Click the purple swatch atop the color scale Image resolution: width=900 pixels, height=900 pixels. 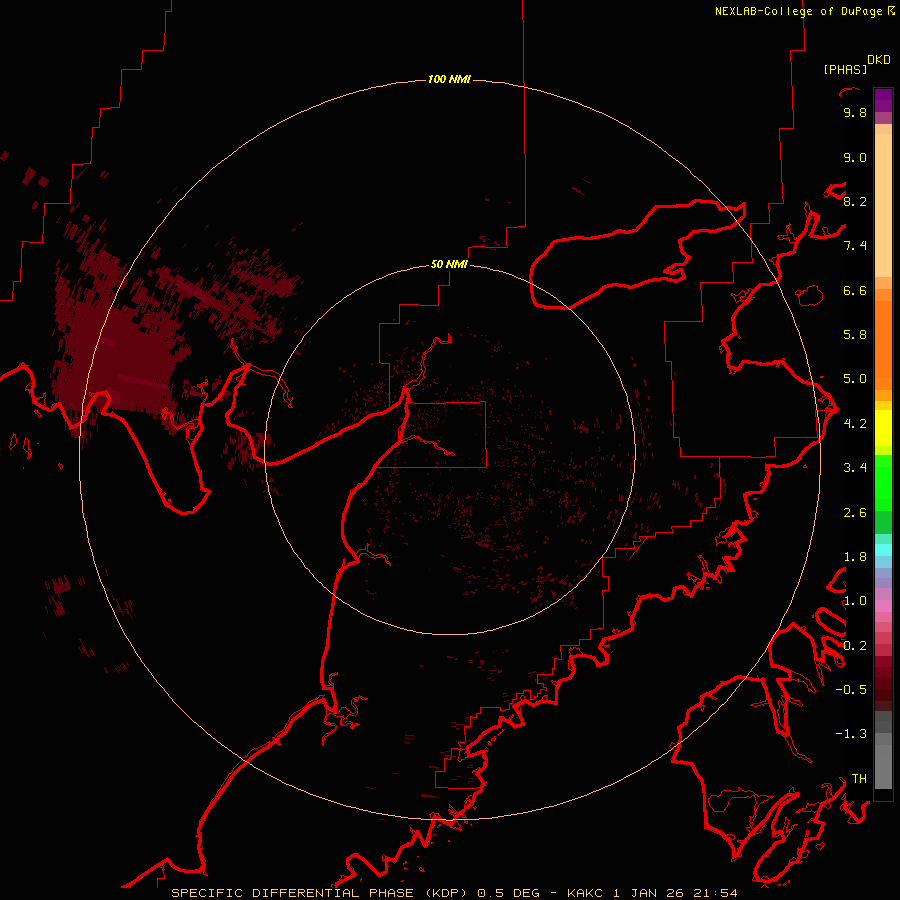click(883, 100)
